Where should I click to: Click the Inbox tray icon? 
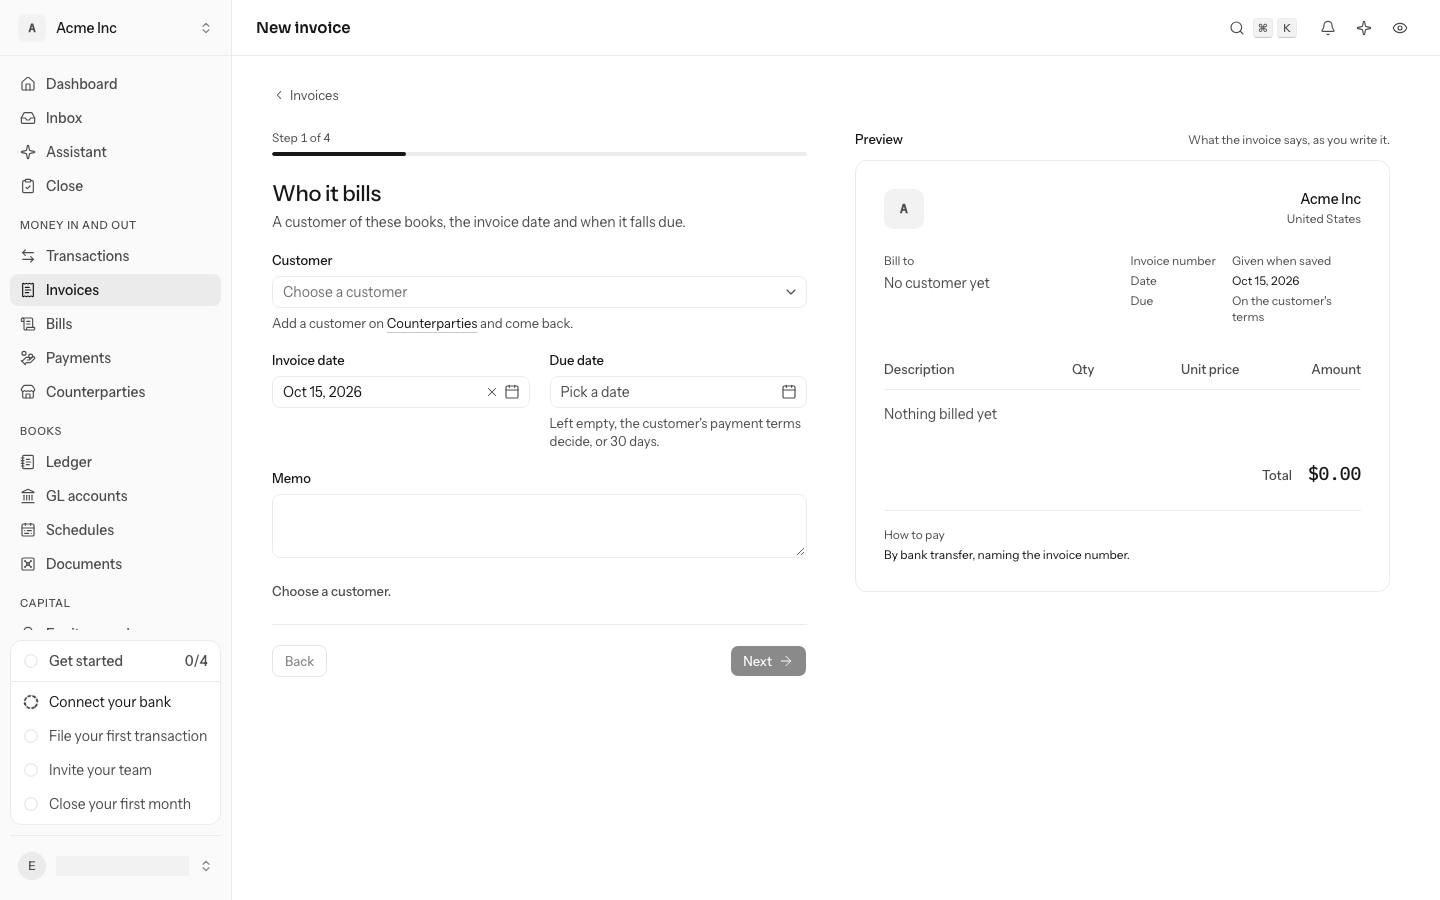click(28, 118)
